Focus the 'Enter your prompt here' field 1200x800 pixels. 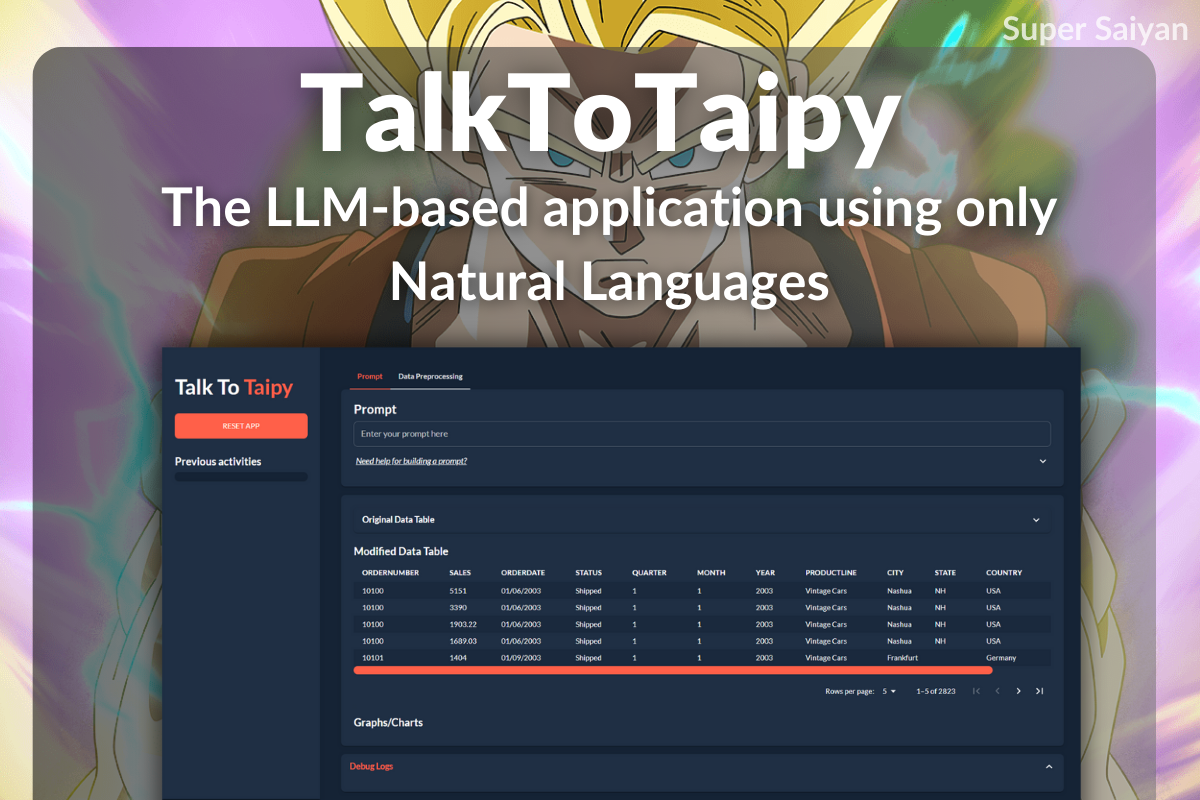702,434
